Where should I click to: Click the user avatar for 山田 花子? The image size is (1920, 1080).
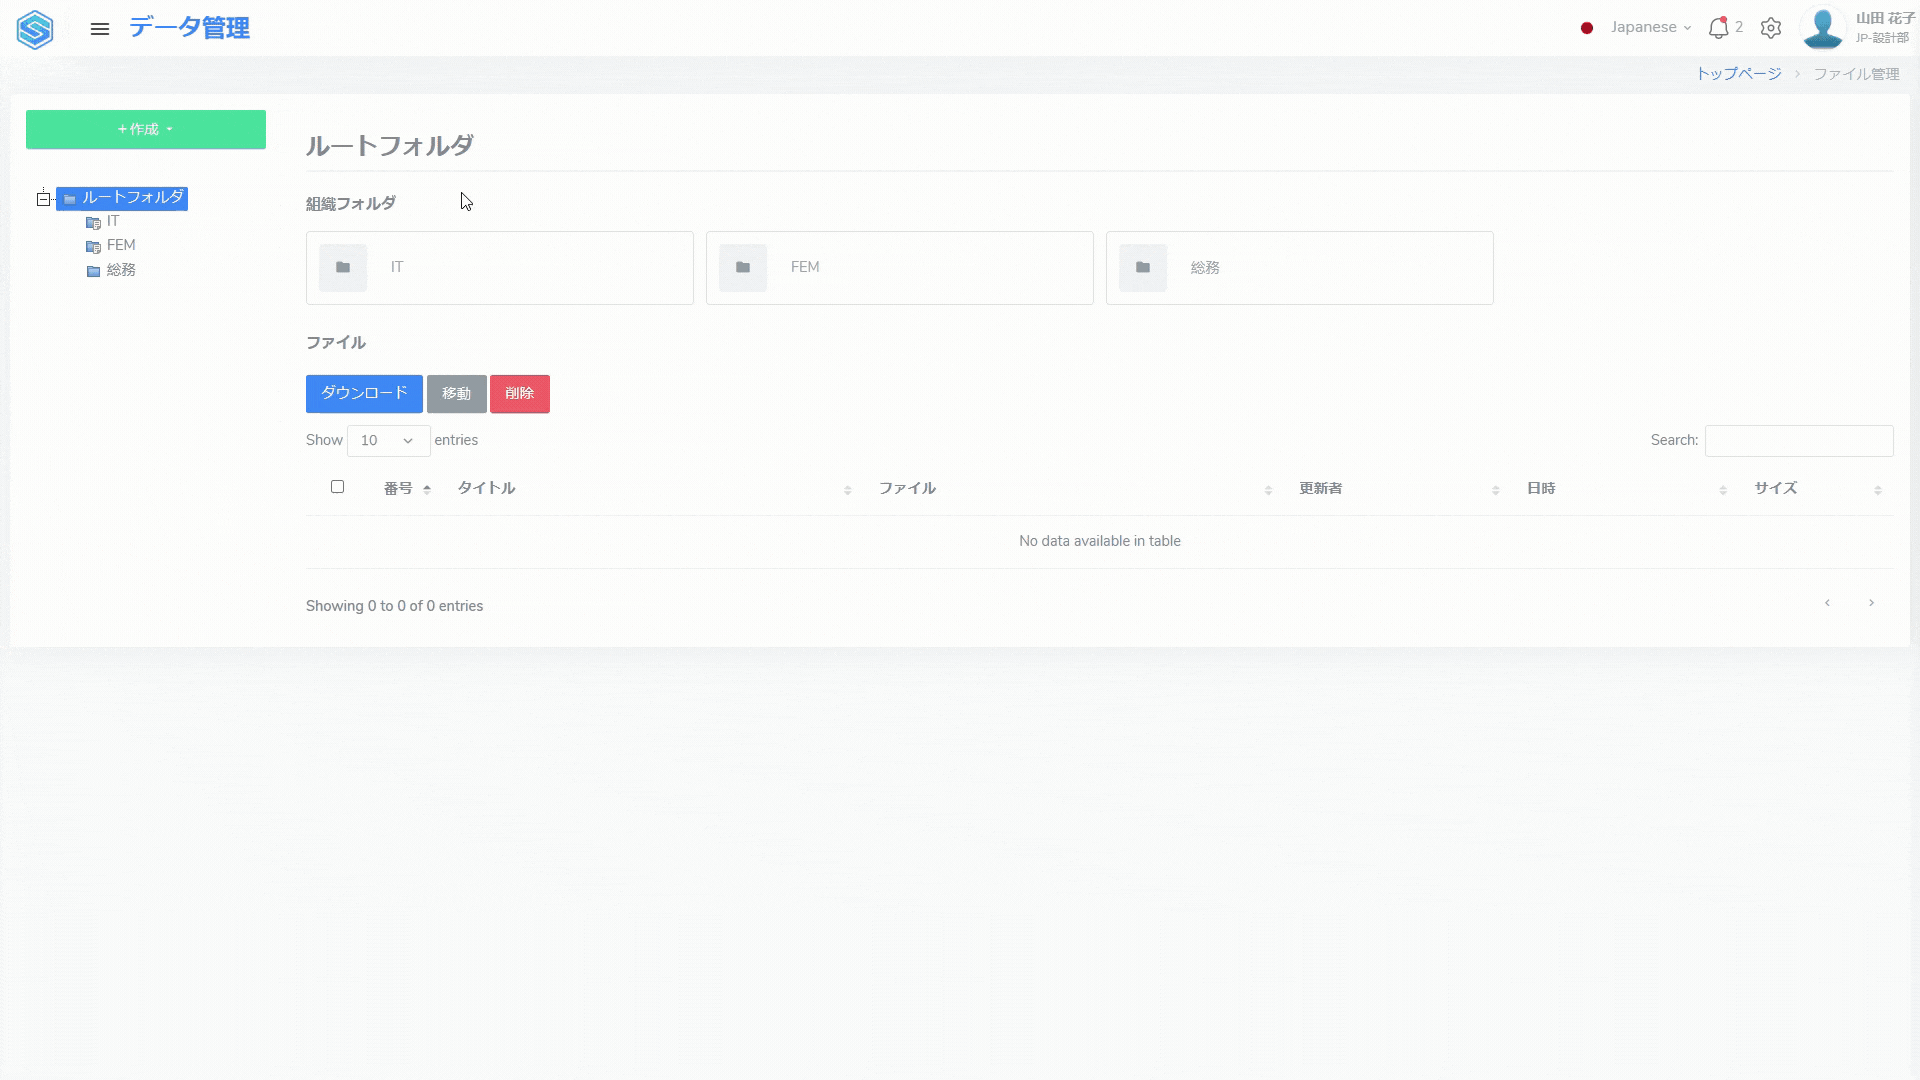coord(1822,28)
